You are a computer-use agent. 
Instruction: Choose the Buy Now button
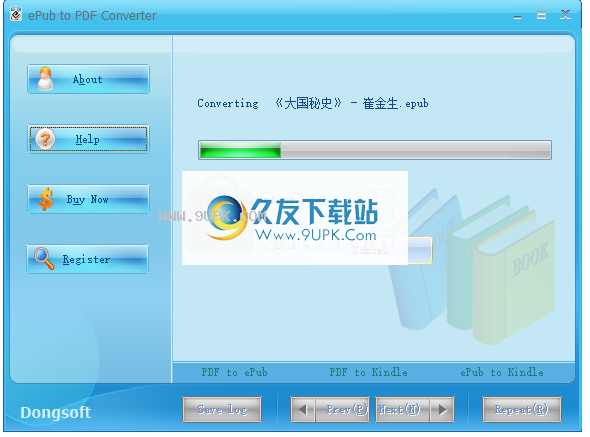click(88, 199)
